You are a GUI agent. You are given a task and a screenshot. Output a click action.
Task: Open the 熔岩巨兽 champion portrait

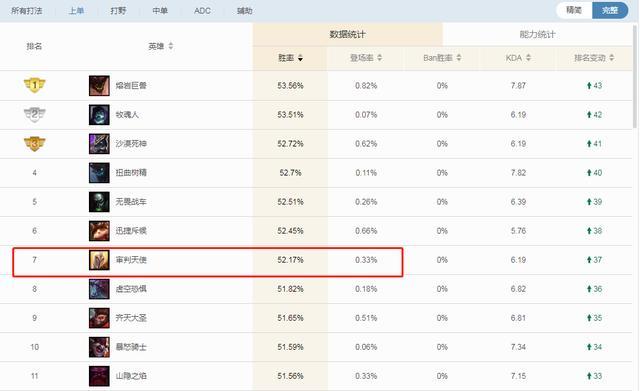99,86
